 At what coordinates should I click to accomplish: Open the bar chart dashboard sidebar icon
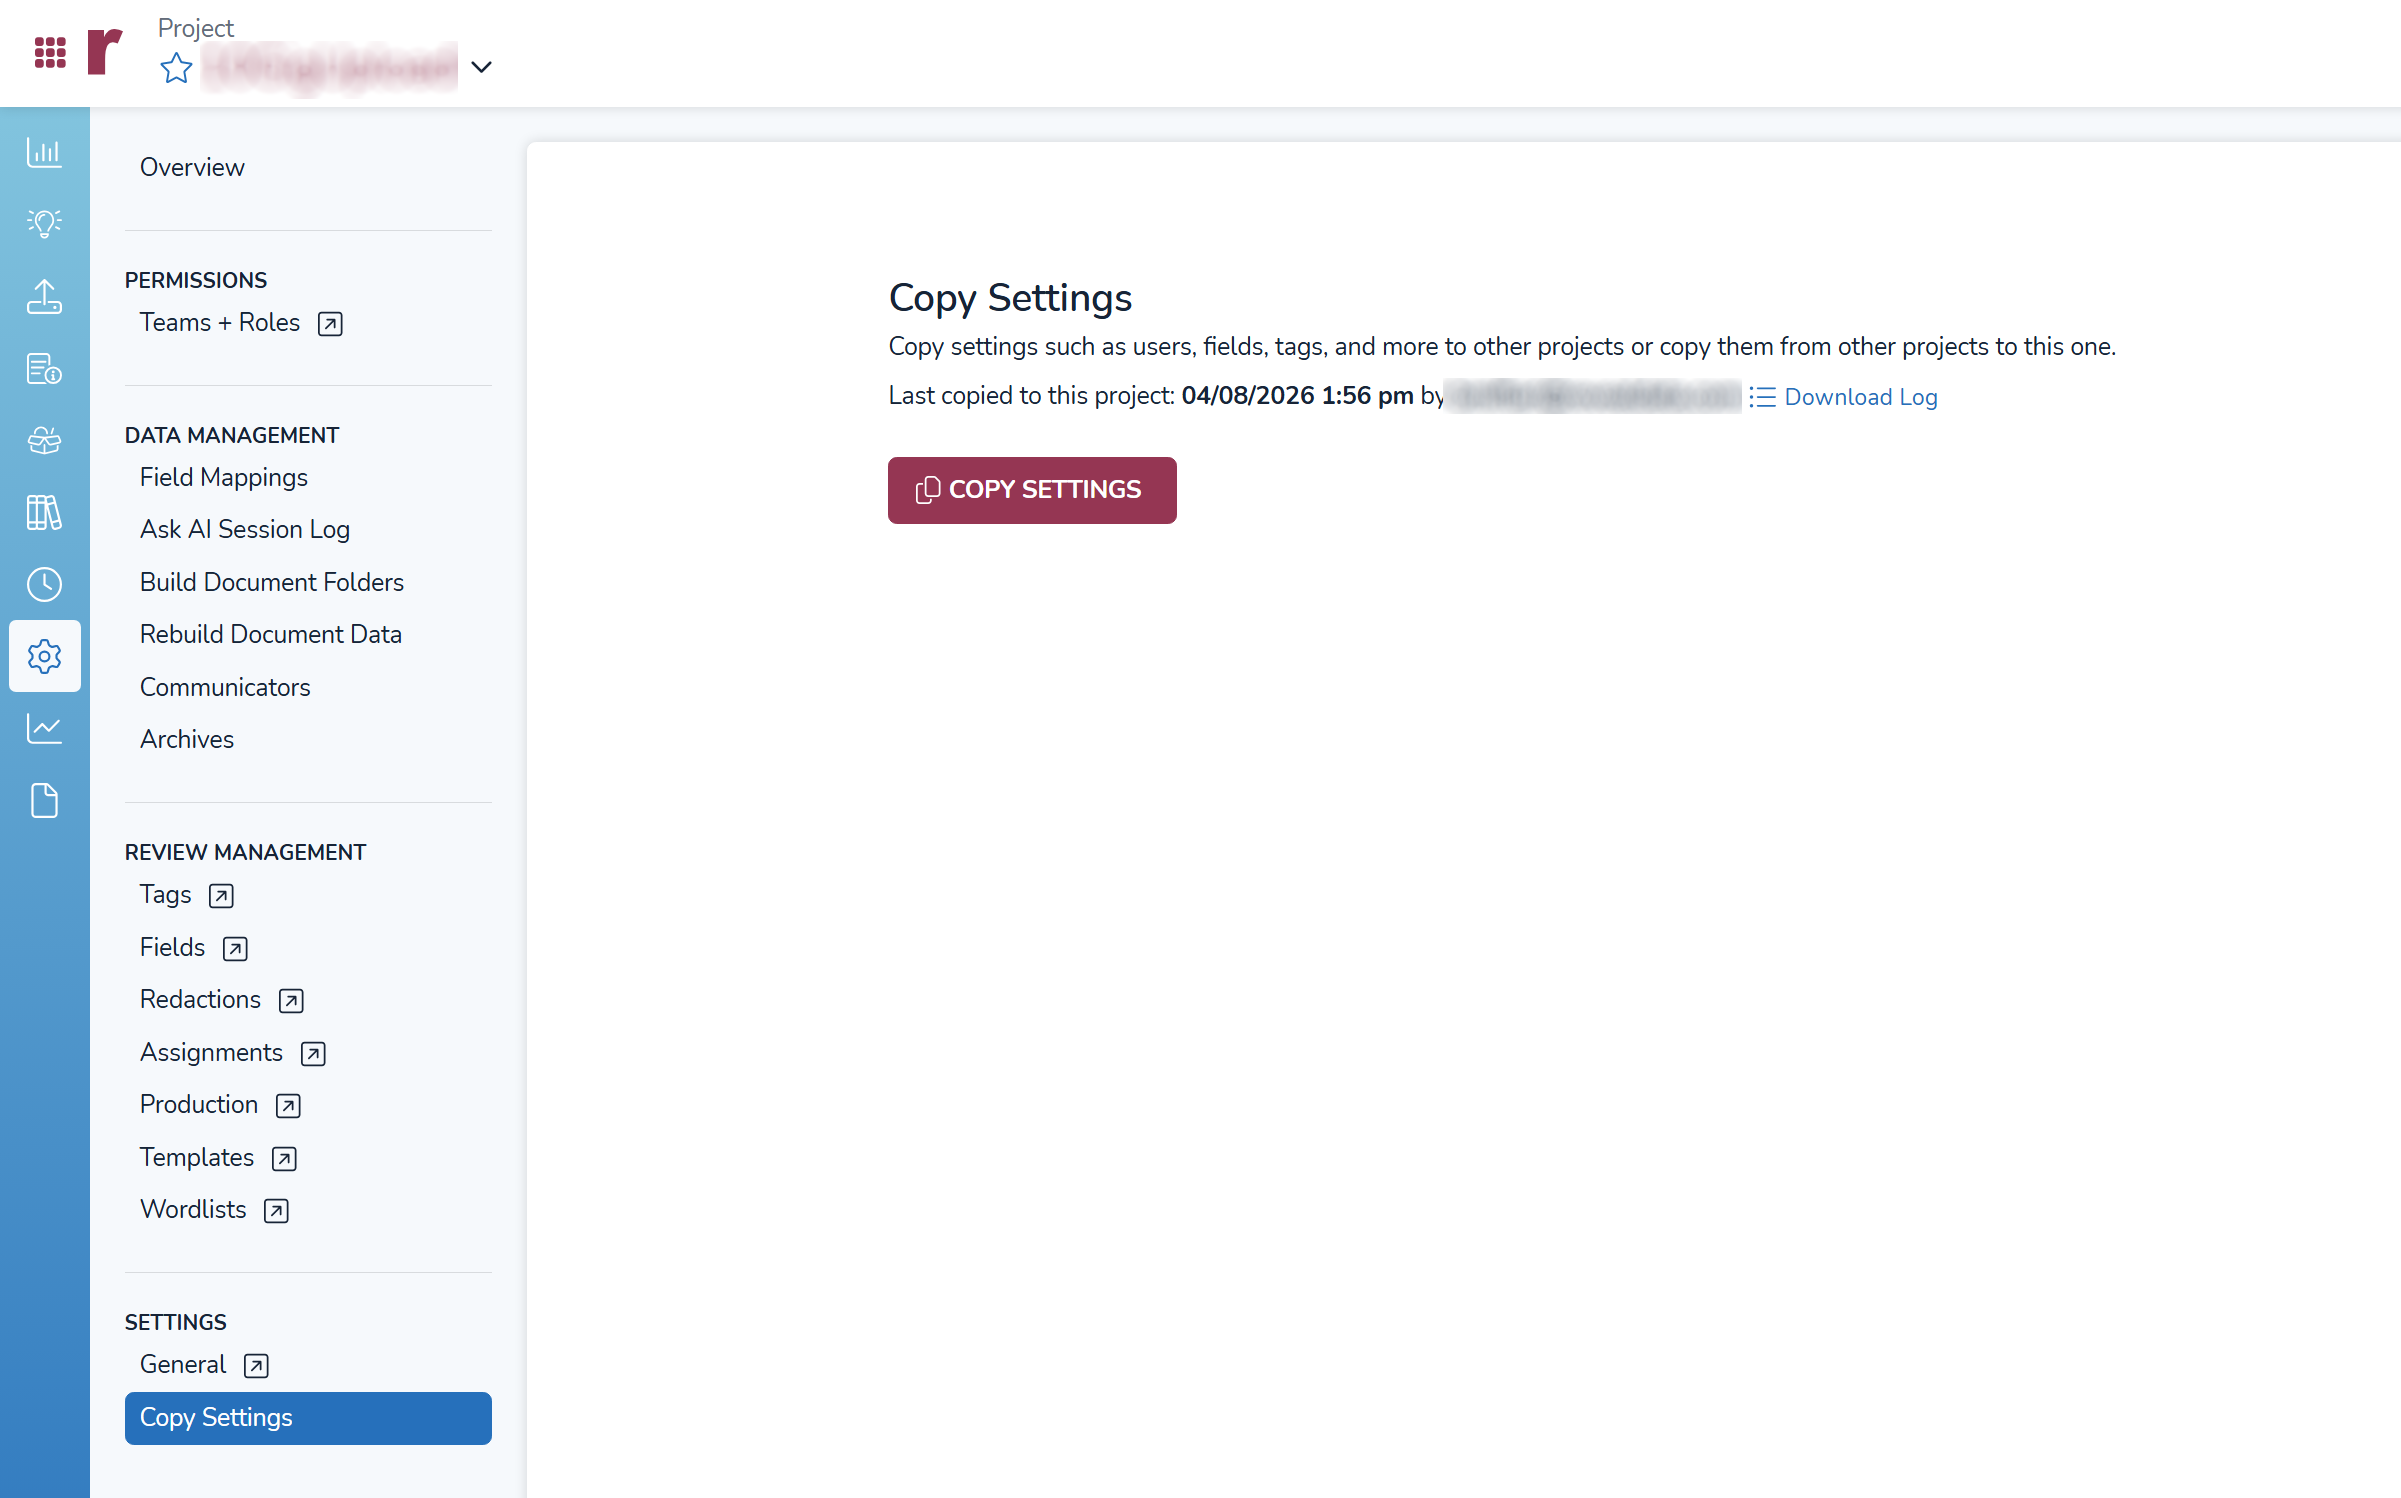click(x=44, y=153)
